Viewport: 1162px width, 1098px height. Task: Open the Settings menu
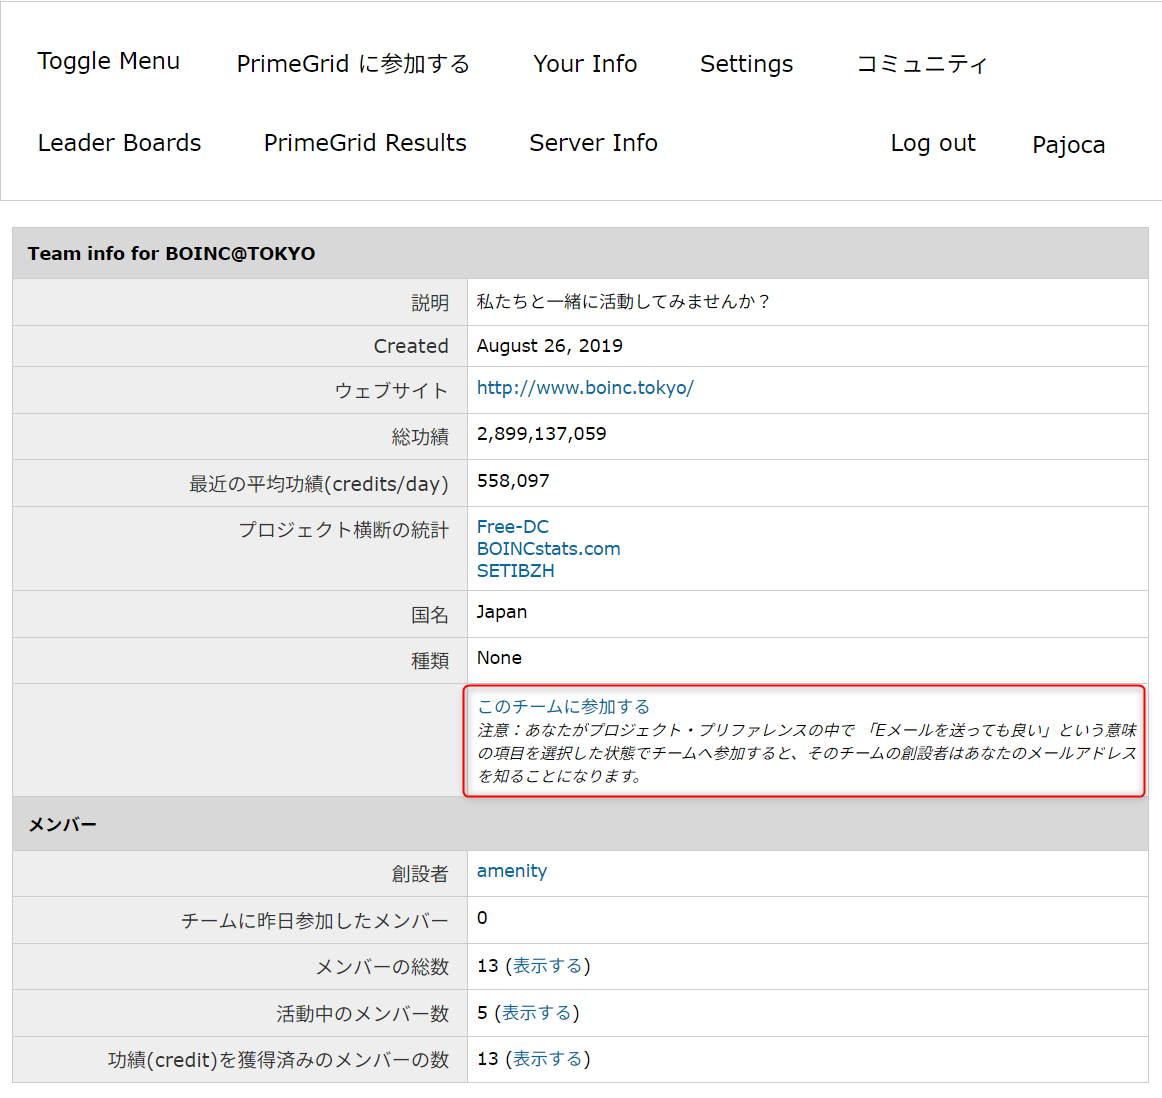746,63
